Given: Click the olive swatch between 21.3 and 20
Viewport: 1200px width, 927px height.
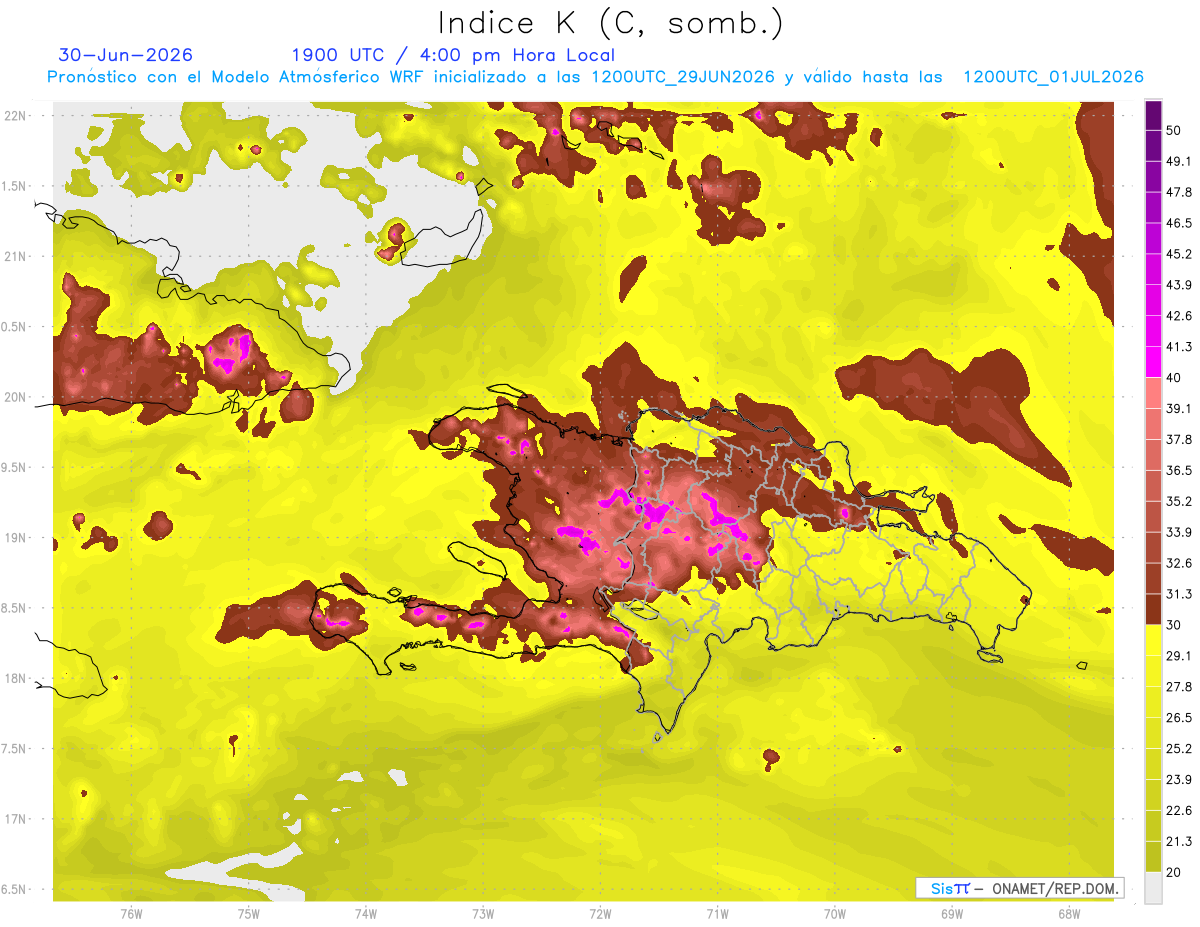Looking at the screenshot, I should (1153, 856).
